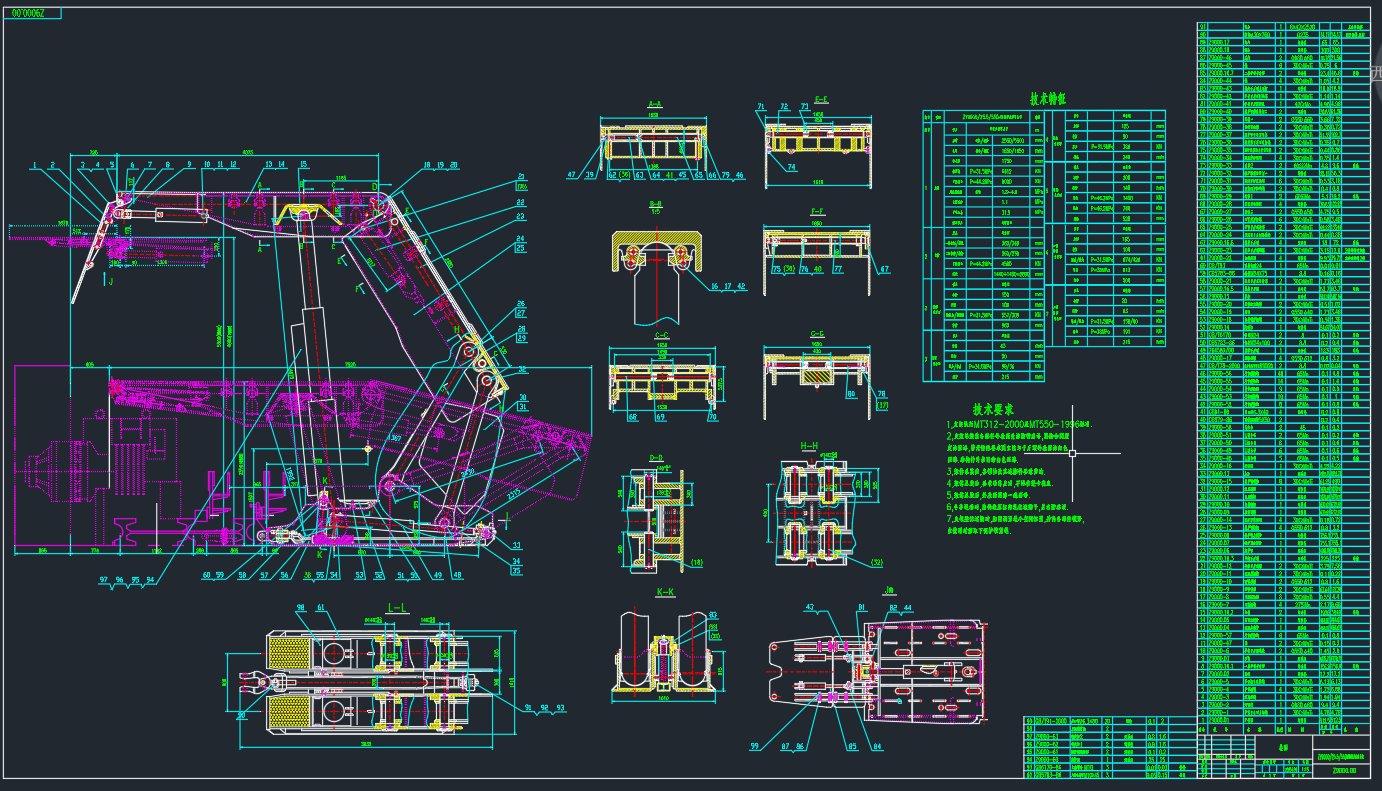Select the 技术要求 notes heading
1382x791 pixels.
click(994, 410)
